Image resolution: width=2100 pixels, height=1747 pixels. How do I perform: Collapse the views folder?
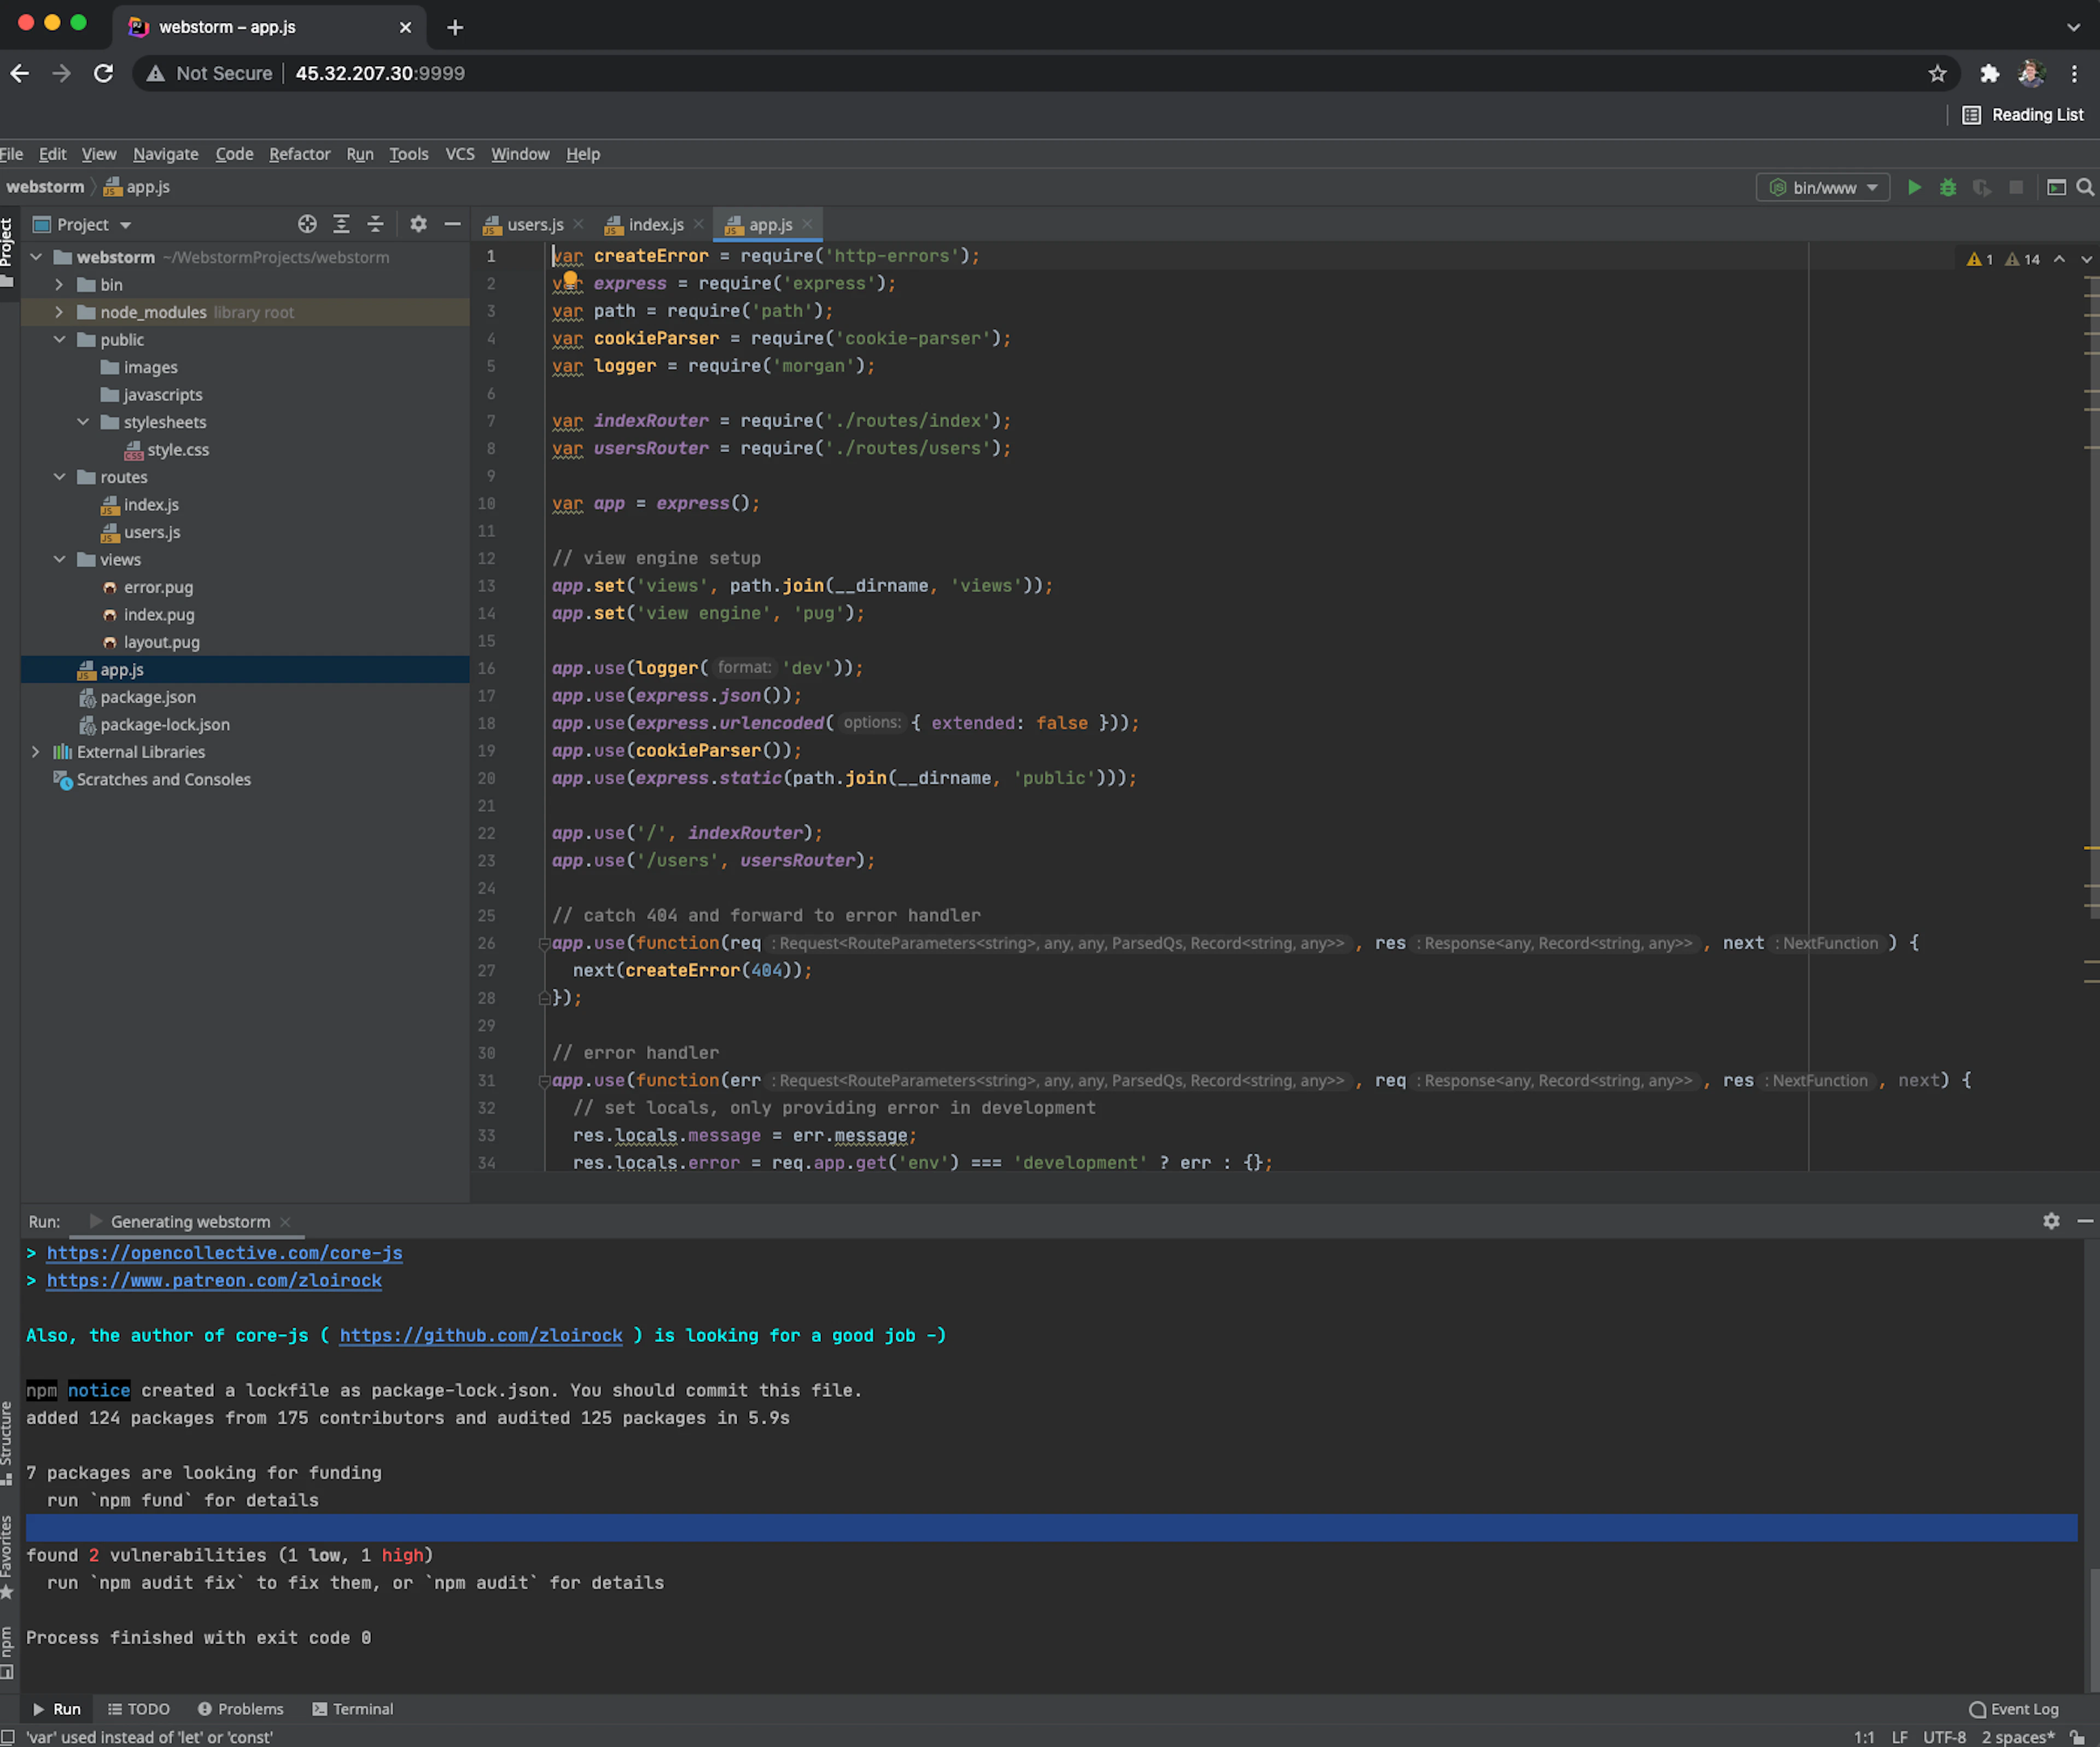click(x=59, y=560)
